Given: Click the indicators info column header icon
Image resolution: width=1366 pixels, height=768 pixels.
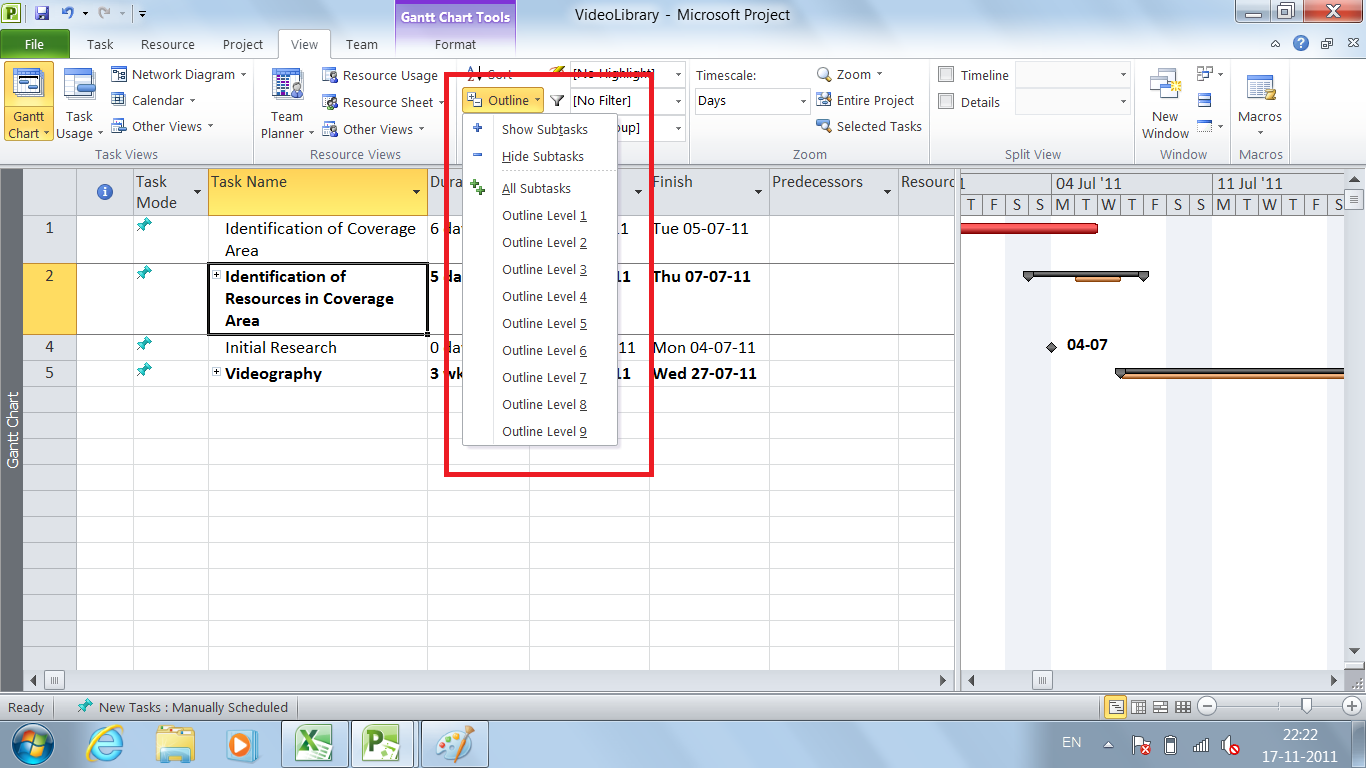Looking at the screenshot, I should pyautogui.click(x=105, y=192).
